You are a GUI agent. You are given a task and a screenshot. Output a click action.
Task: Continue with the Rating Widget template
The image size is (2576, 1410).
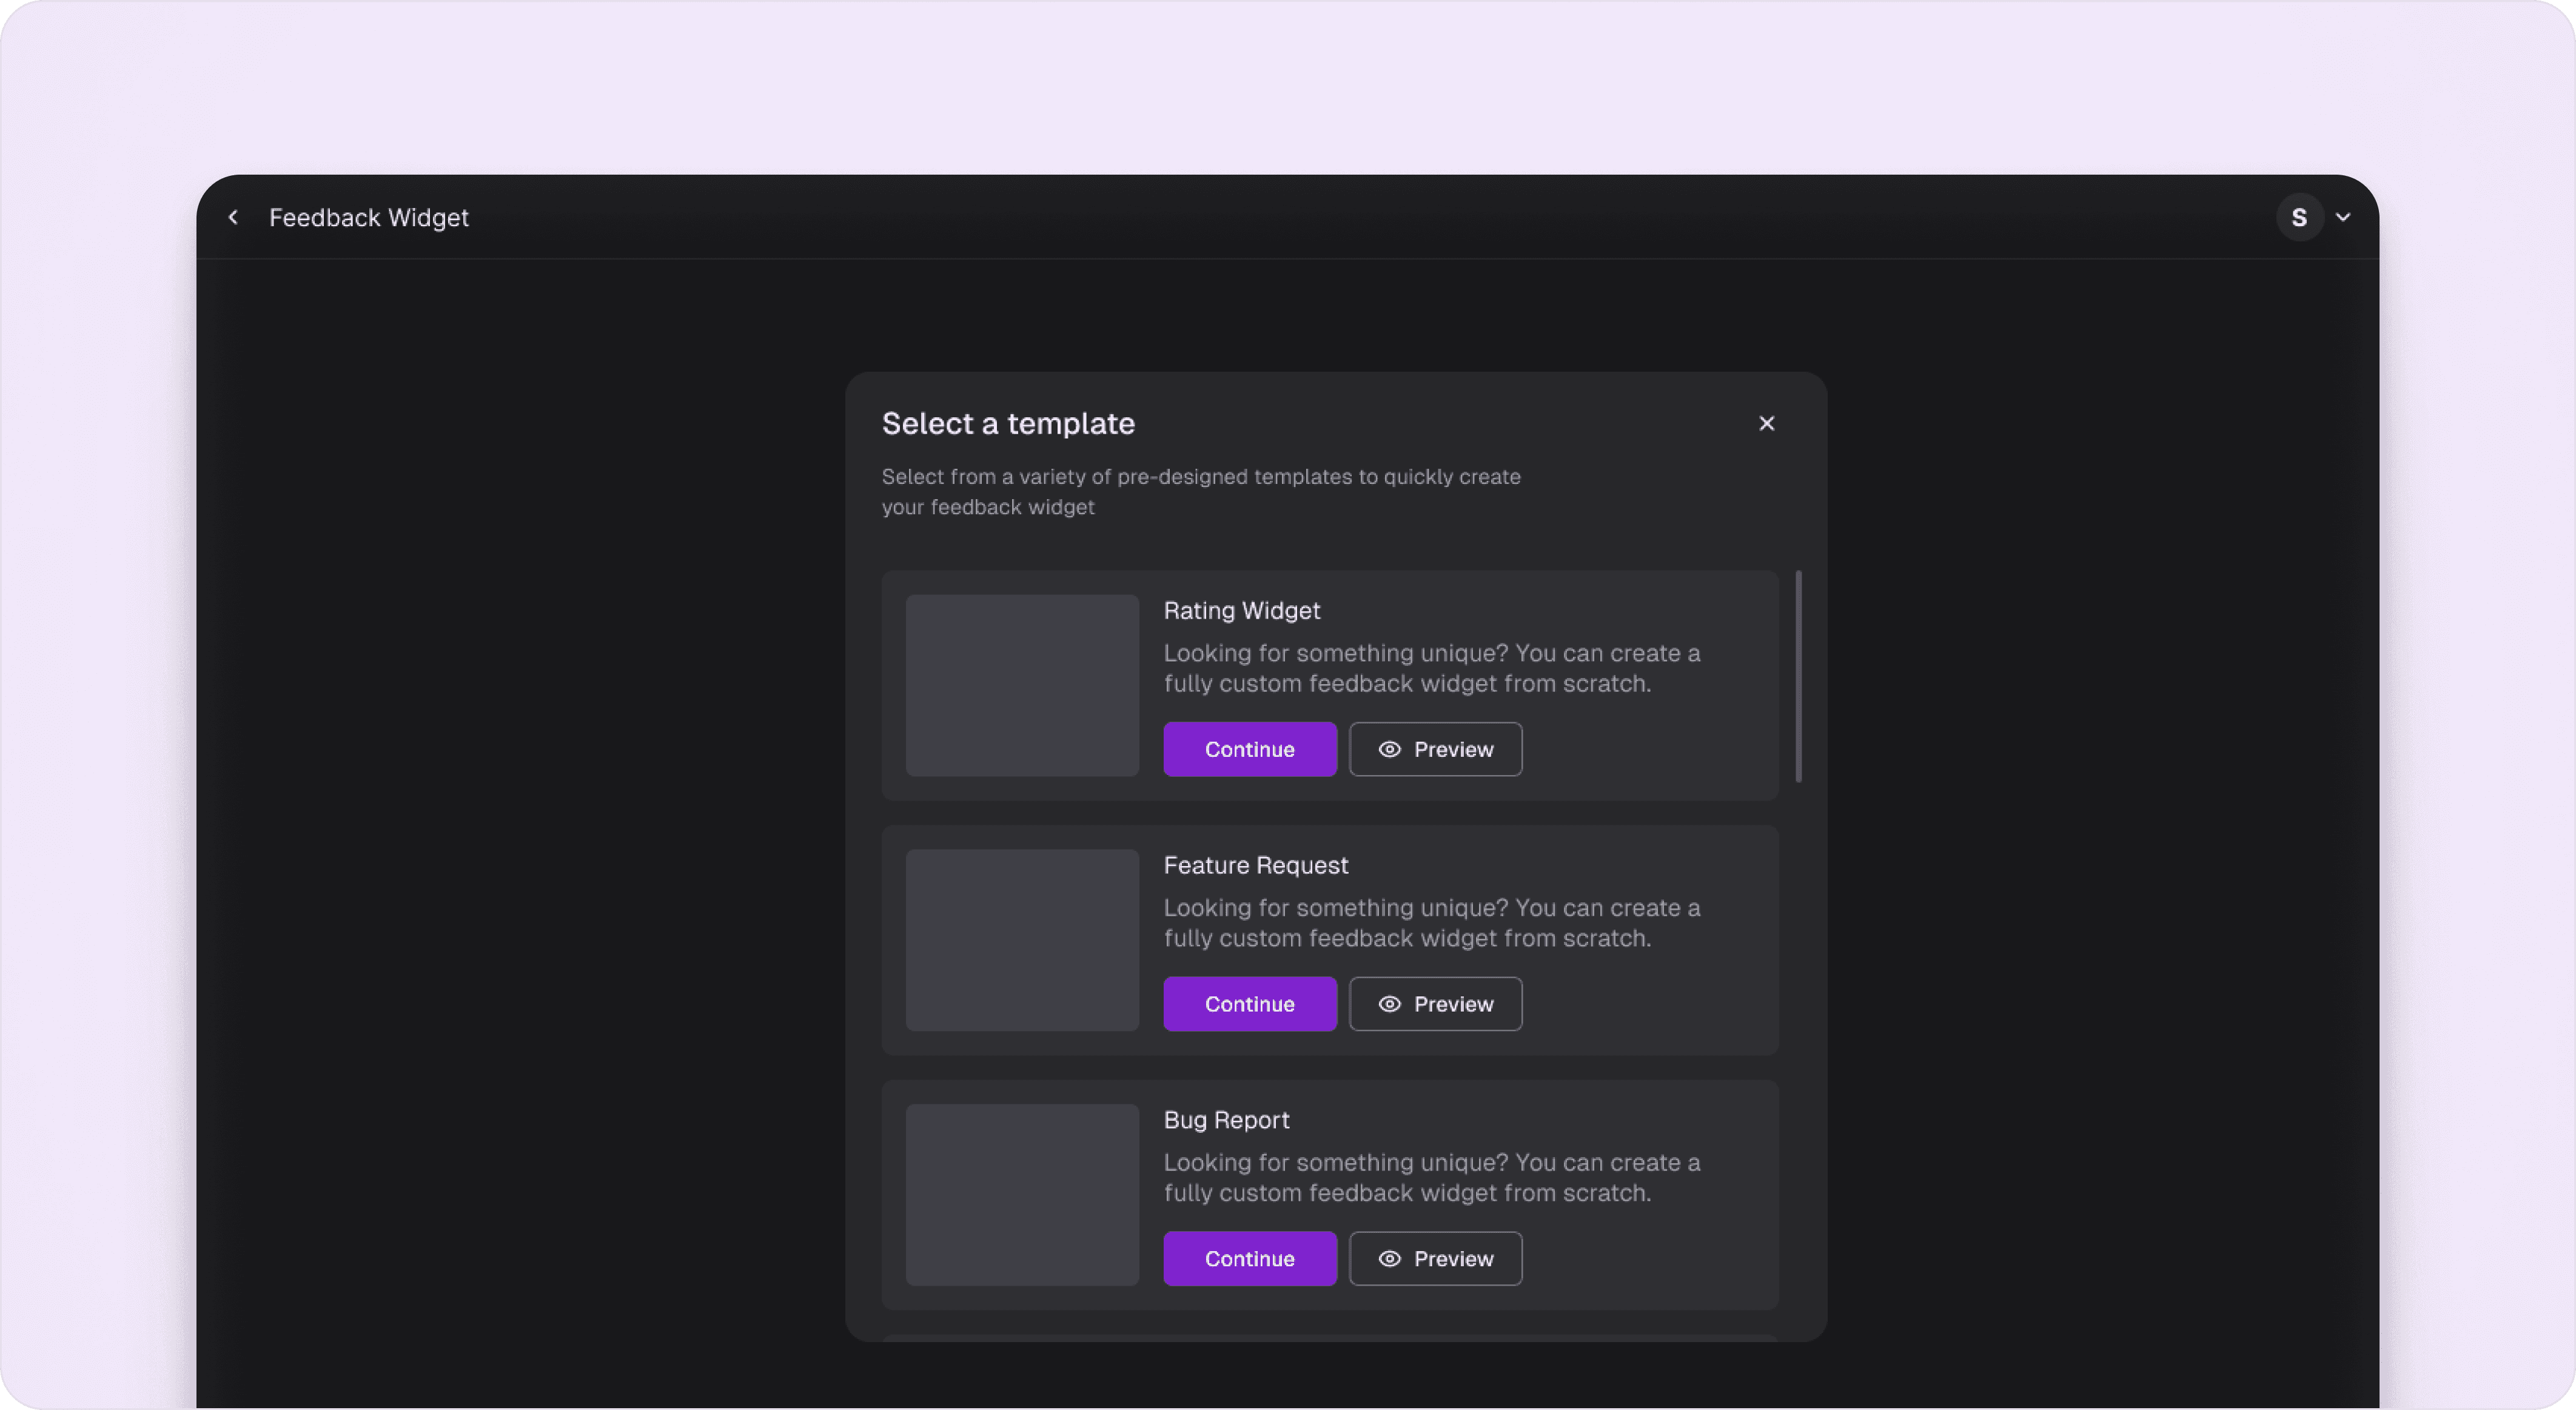tap(1249, 749)
